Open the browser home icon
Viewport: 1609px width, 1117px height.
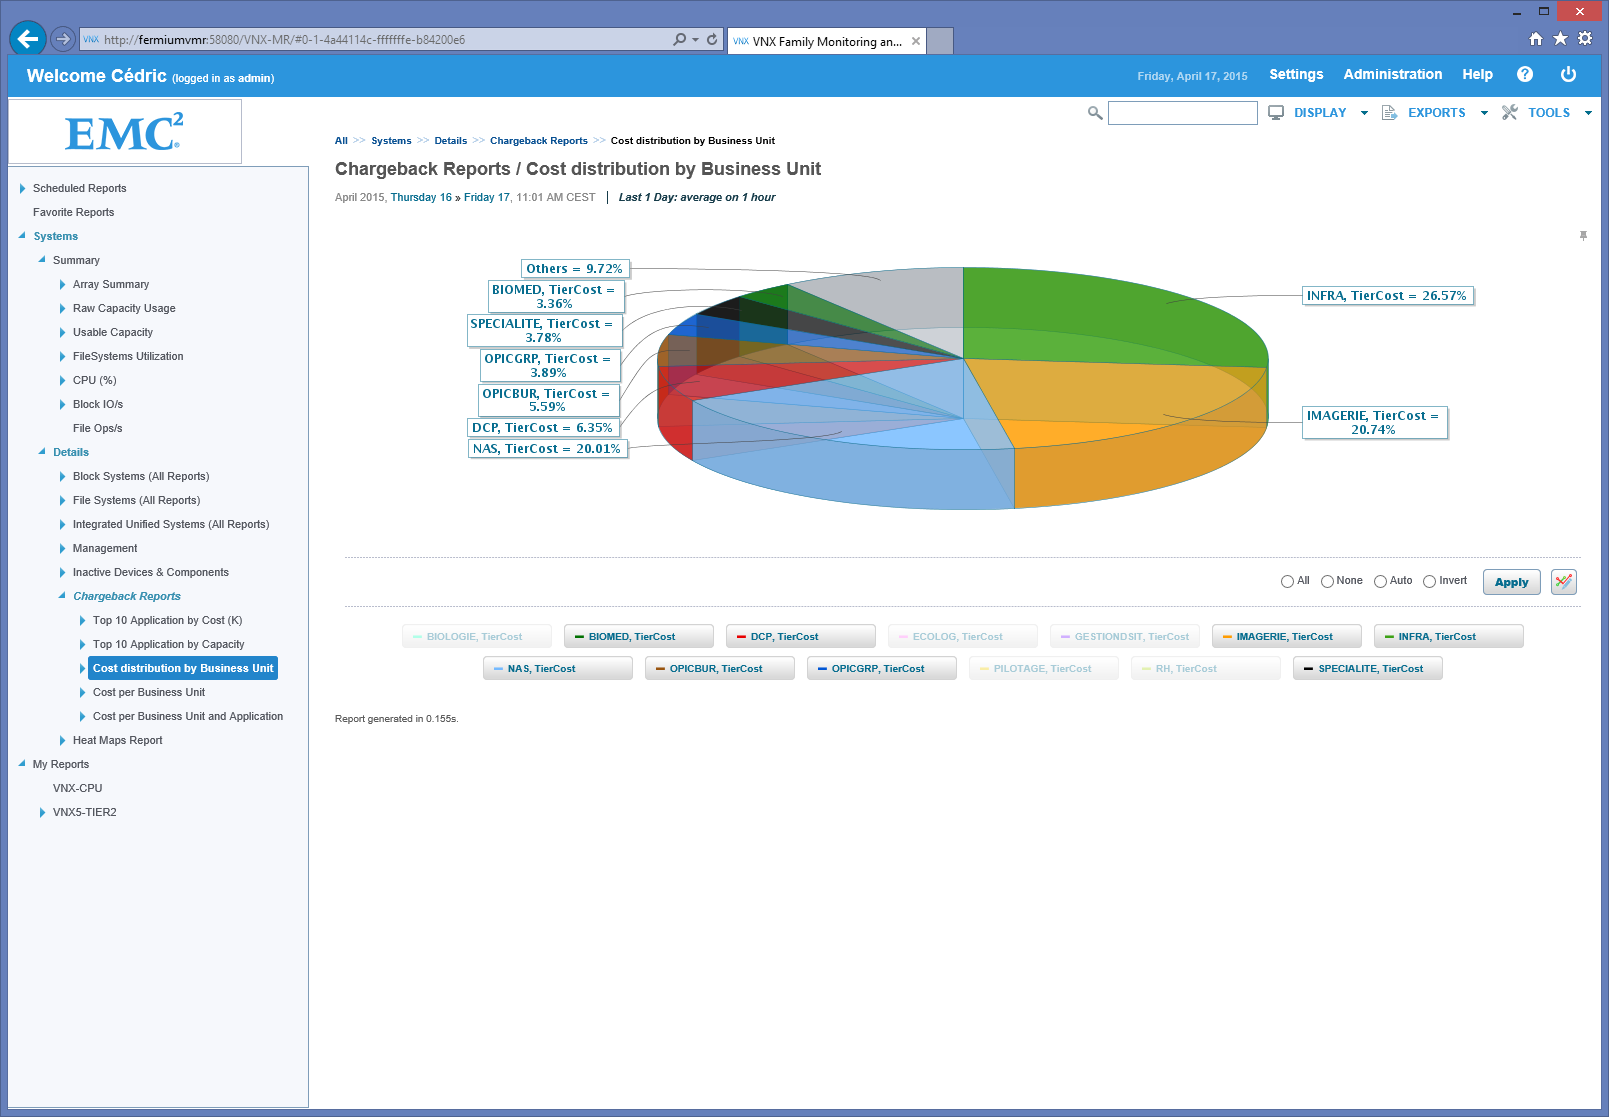pyautogui.click(x=1536, y=39)
